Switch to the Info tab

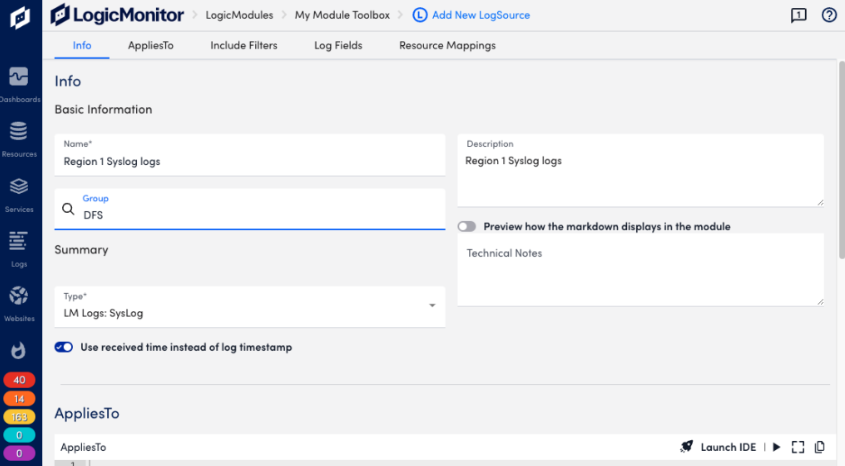(x=82, y=45)
